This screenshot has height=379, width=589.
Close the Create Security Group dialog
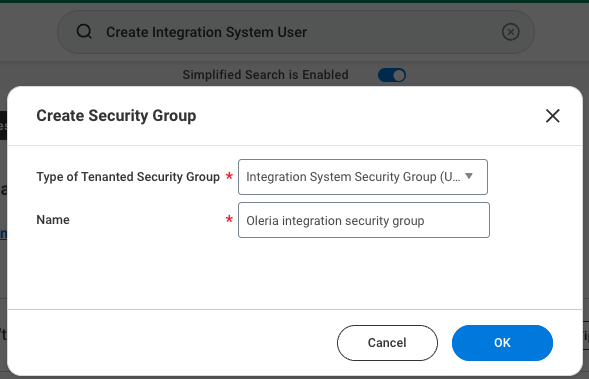click(x=553, y=116)
